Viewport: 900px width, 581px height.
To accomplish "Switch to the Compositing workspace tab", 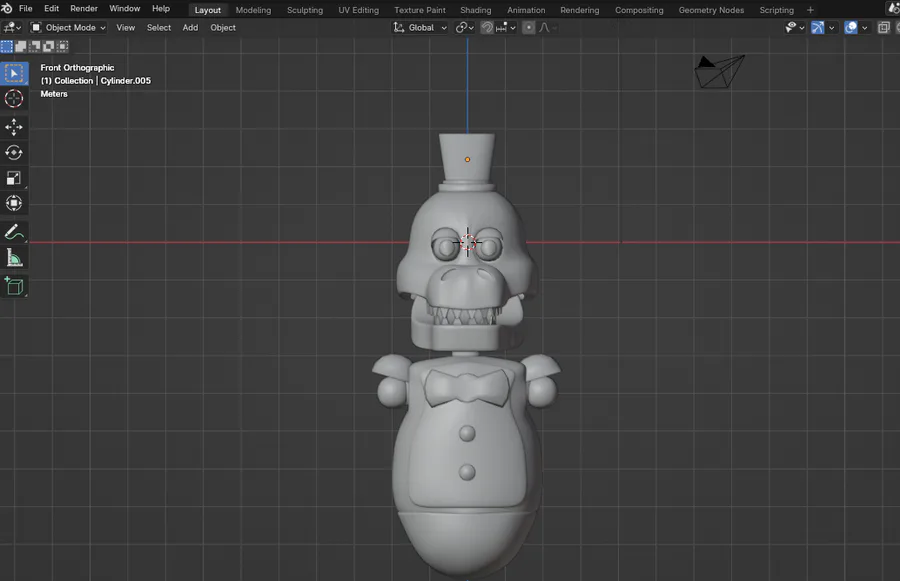I will pos(639,10).
